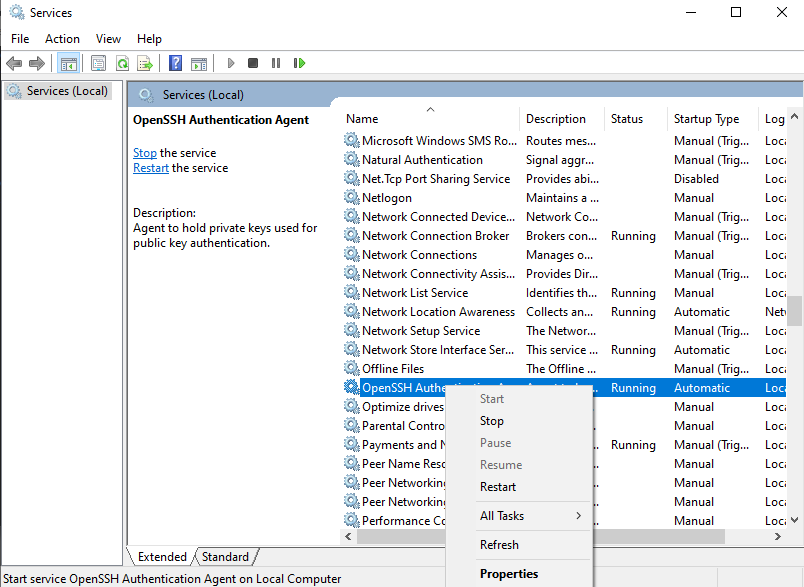Sort by the Startup Type column header
Screen dimensions: 804x587
(713, 119)
